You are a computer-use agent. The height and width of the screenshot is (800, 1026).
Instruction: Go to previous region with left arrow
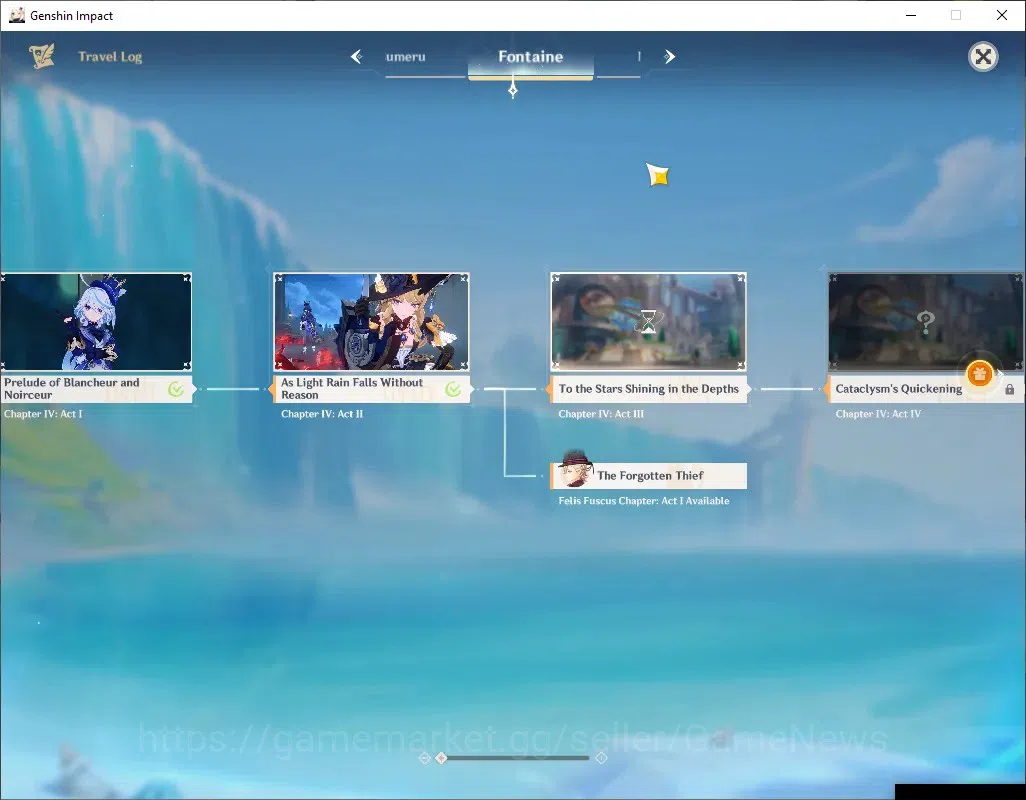357,57
